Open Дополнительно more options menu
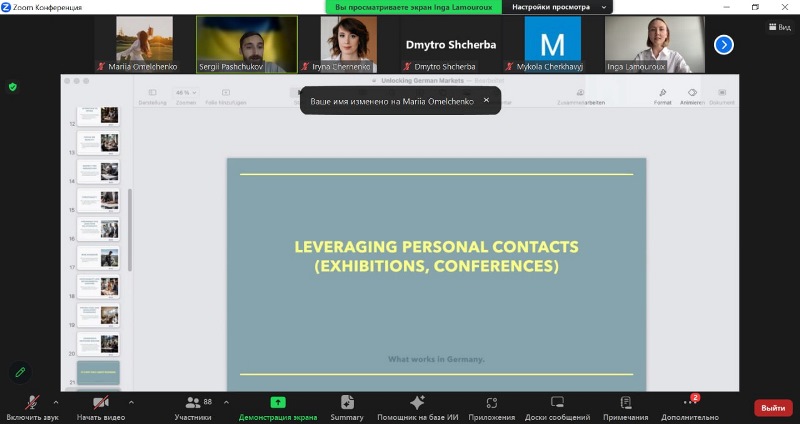The image size is (800, 424). coord(690,408)
